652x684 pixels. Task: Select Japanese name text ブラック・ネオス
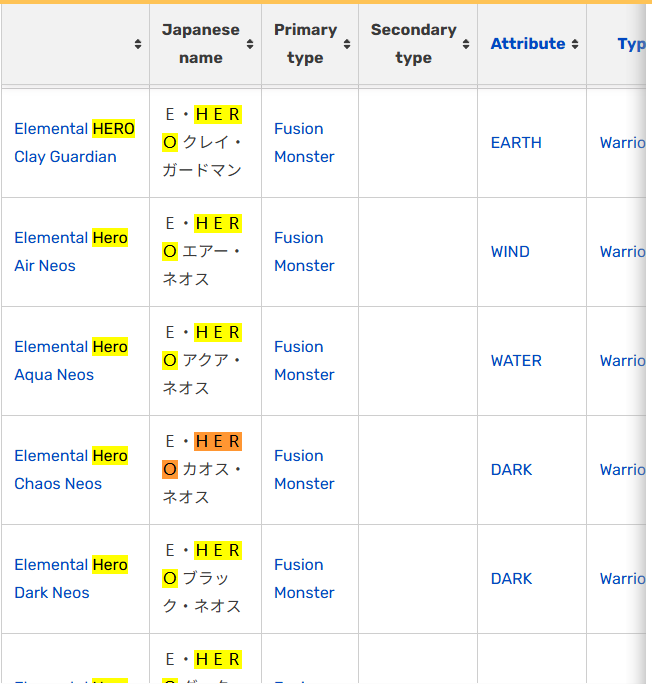tap(202, 592)
